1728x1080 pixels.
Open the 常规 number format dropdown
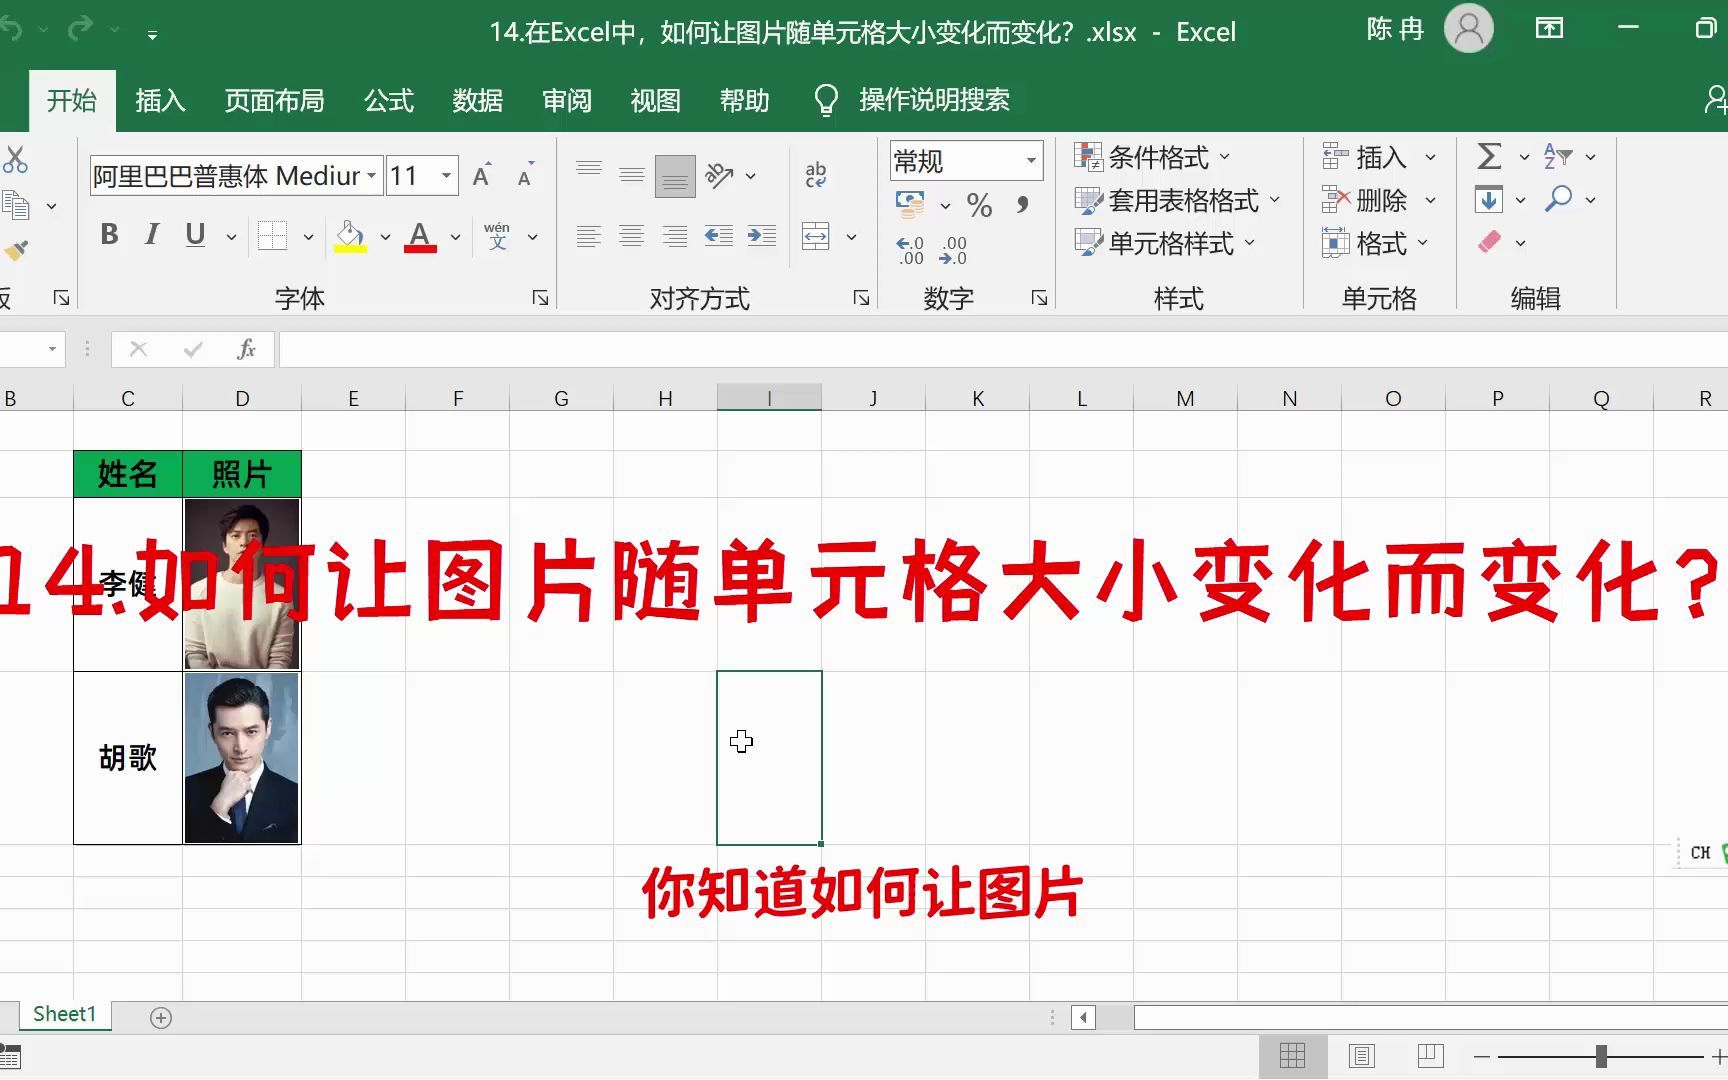(1032, 160)
